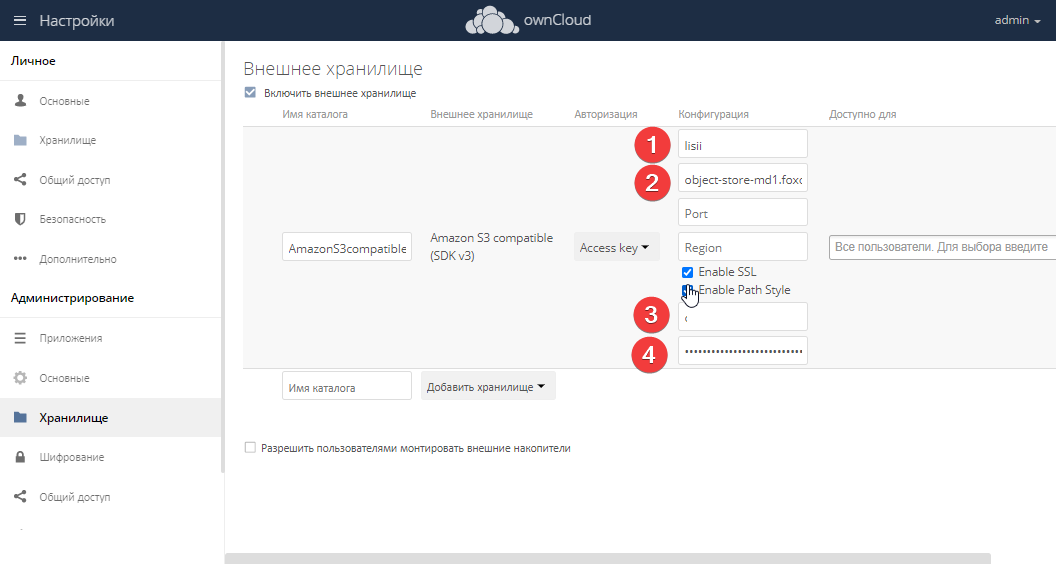Toggle the Enable Path Style checkbox
The image size is (1056, 564).
[x=687, y=290]
